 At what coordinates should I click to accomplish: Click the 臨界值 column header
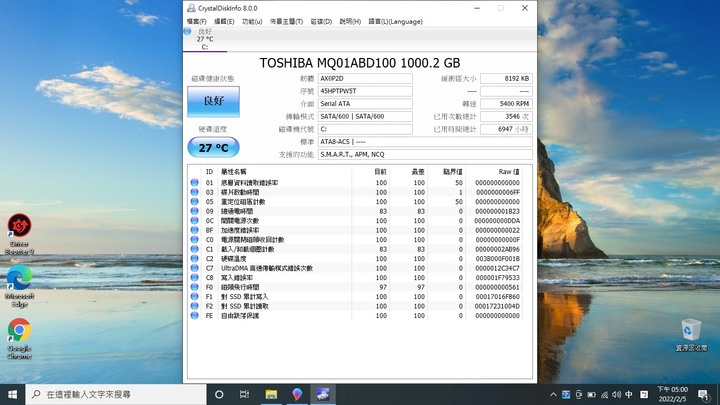click(x=453, y=172)
